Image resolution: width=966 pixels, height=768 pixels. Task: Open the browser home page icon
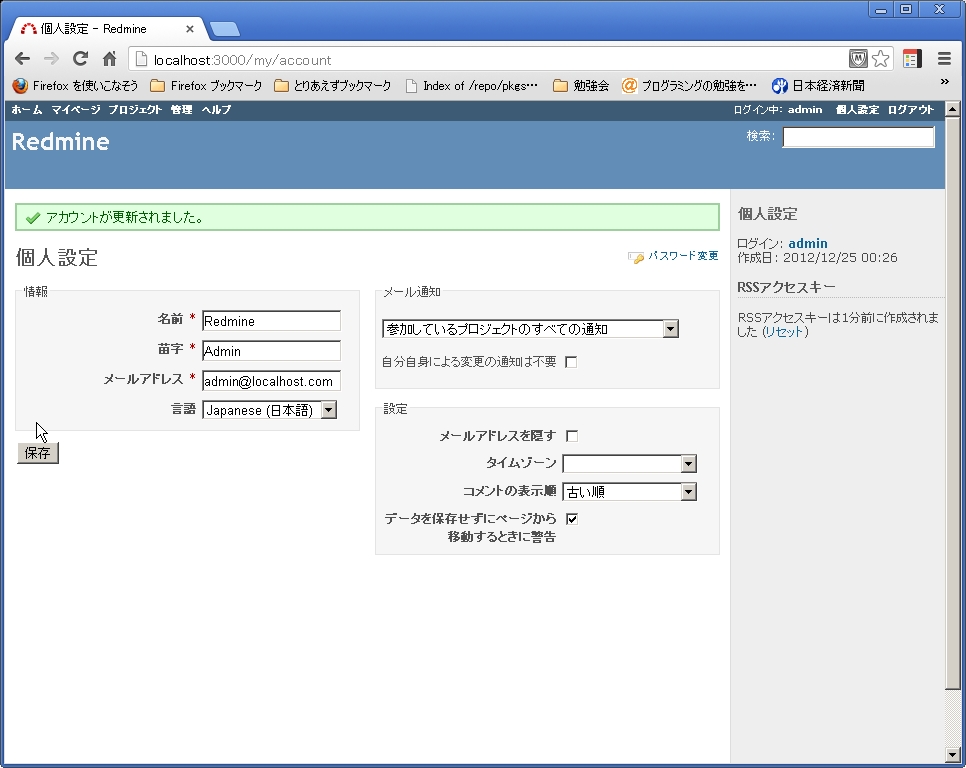[x=110, y=59]
